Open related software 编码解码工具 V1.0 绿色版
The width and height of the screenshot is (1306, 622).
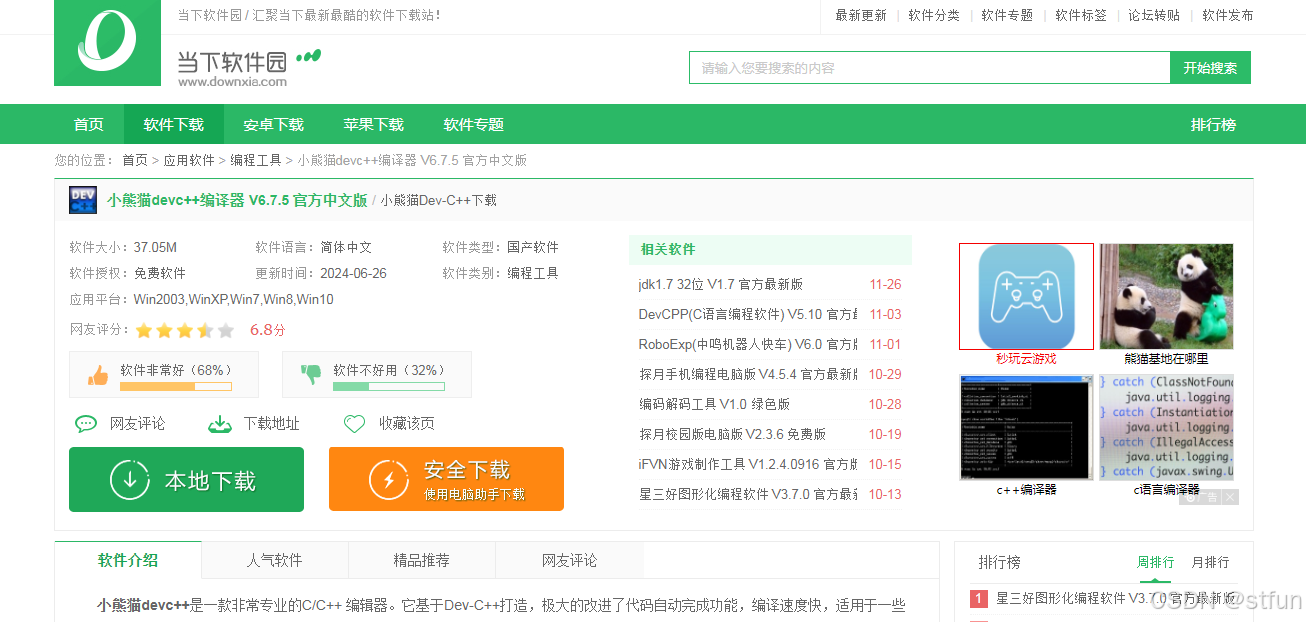(714, 404)
